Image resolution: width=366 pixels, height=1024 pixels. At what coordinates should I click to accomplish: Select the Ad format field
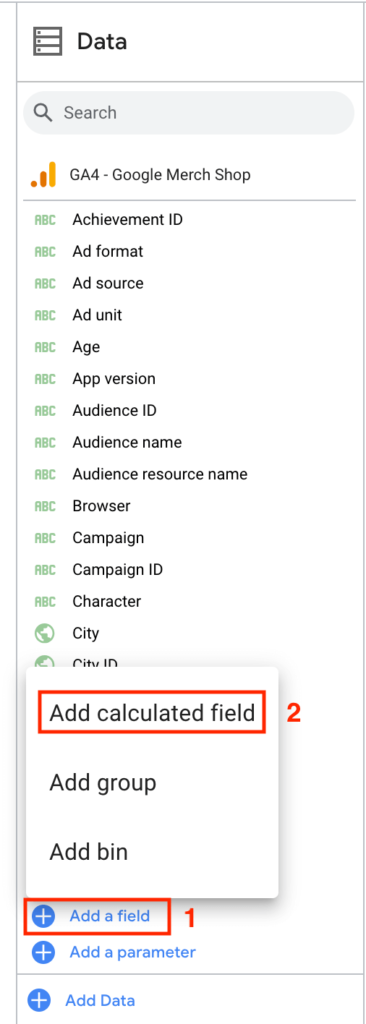point(108,251)
